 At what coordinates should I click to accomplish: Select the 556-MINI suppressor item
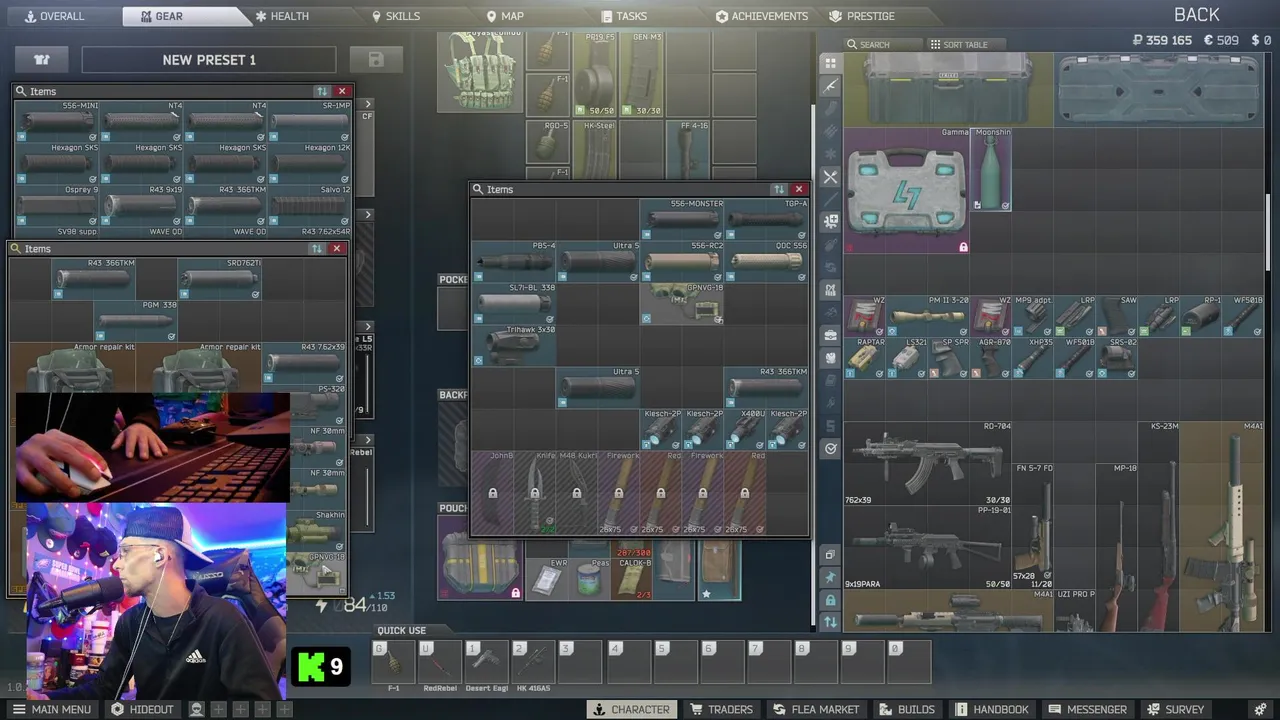[57, 120]
